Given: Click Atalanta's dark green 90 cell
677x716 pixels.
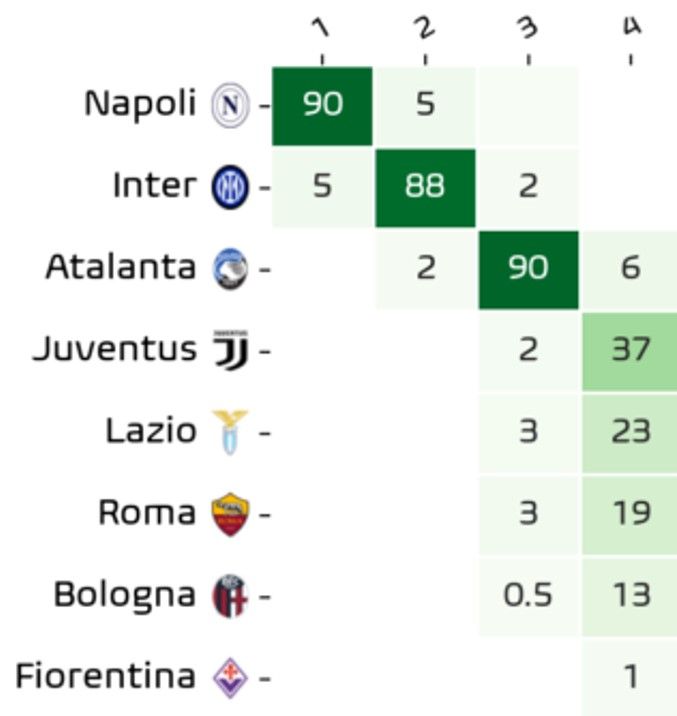Looking at the screenshot, I should point(528,269).
